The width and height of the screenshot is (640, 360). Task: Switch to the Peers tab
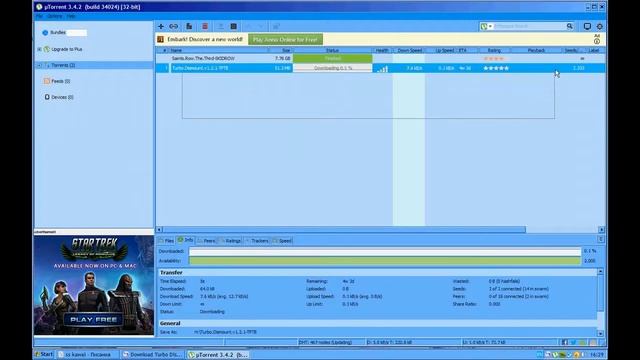pos(207,241)
